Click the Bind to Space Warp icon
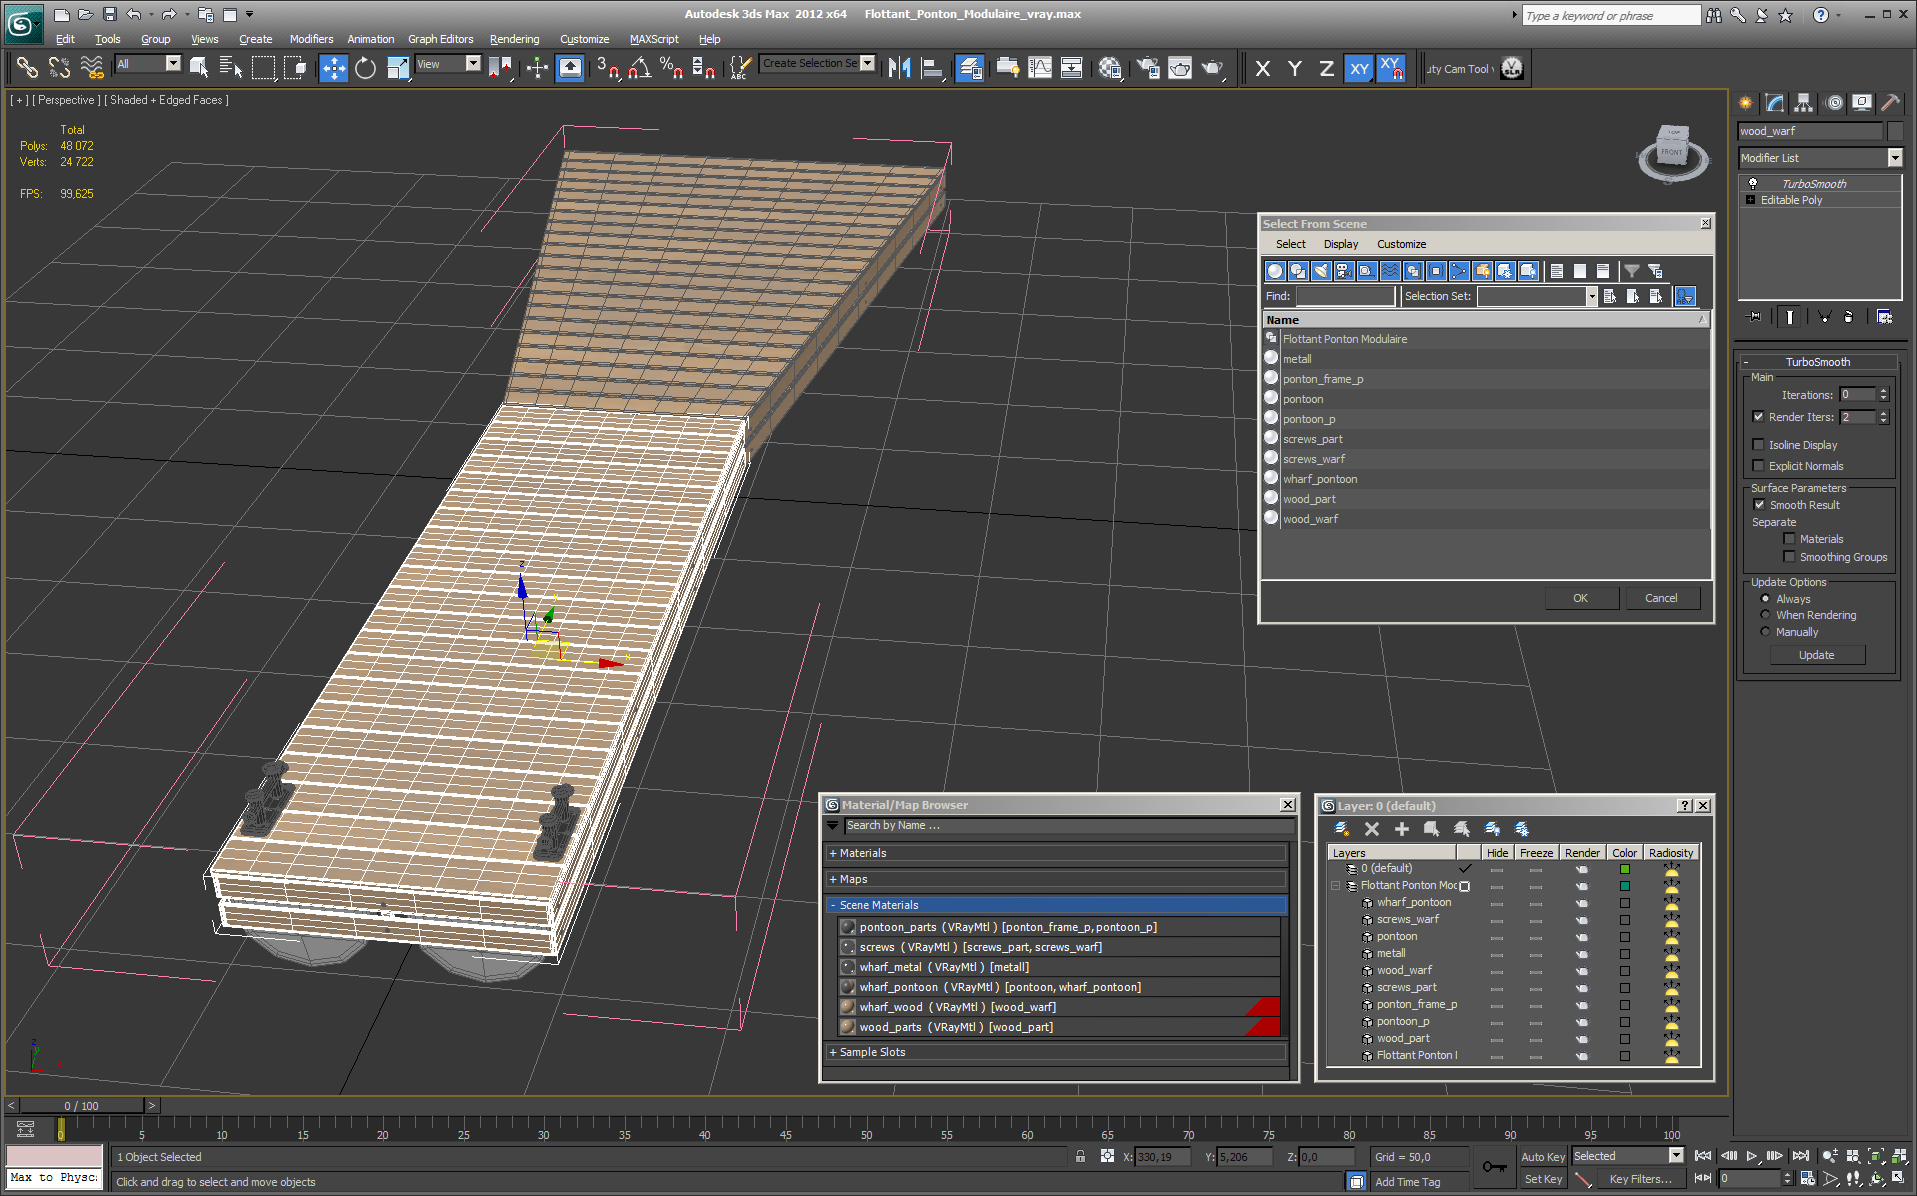The height and width of the screenshot is (1196, 1917). click(x=91, y=68)
